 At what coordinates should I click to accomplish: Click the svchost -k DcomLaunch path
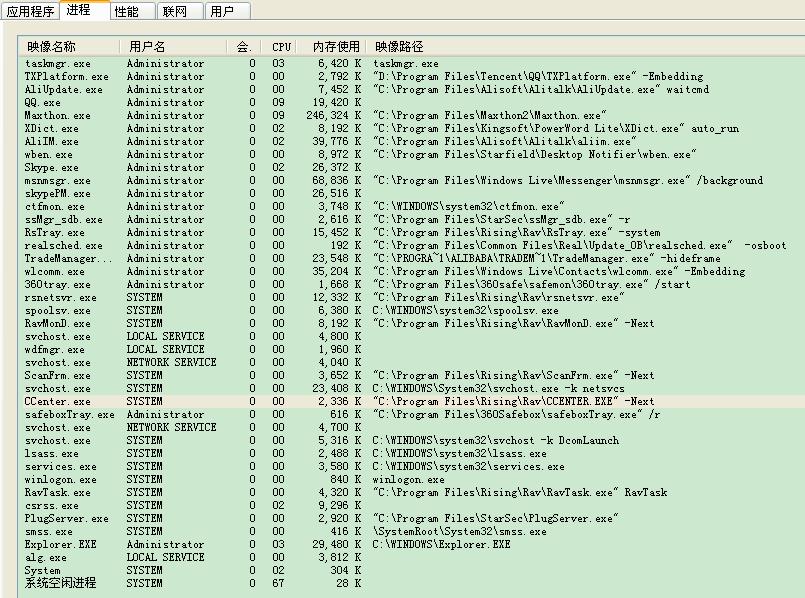(495, 440)
